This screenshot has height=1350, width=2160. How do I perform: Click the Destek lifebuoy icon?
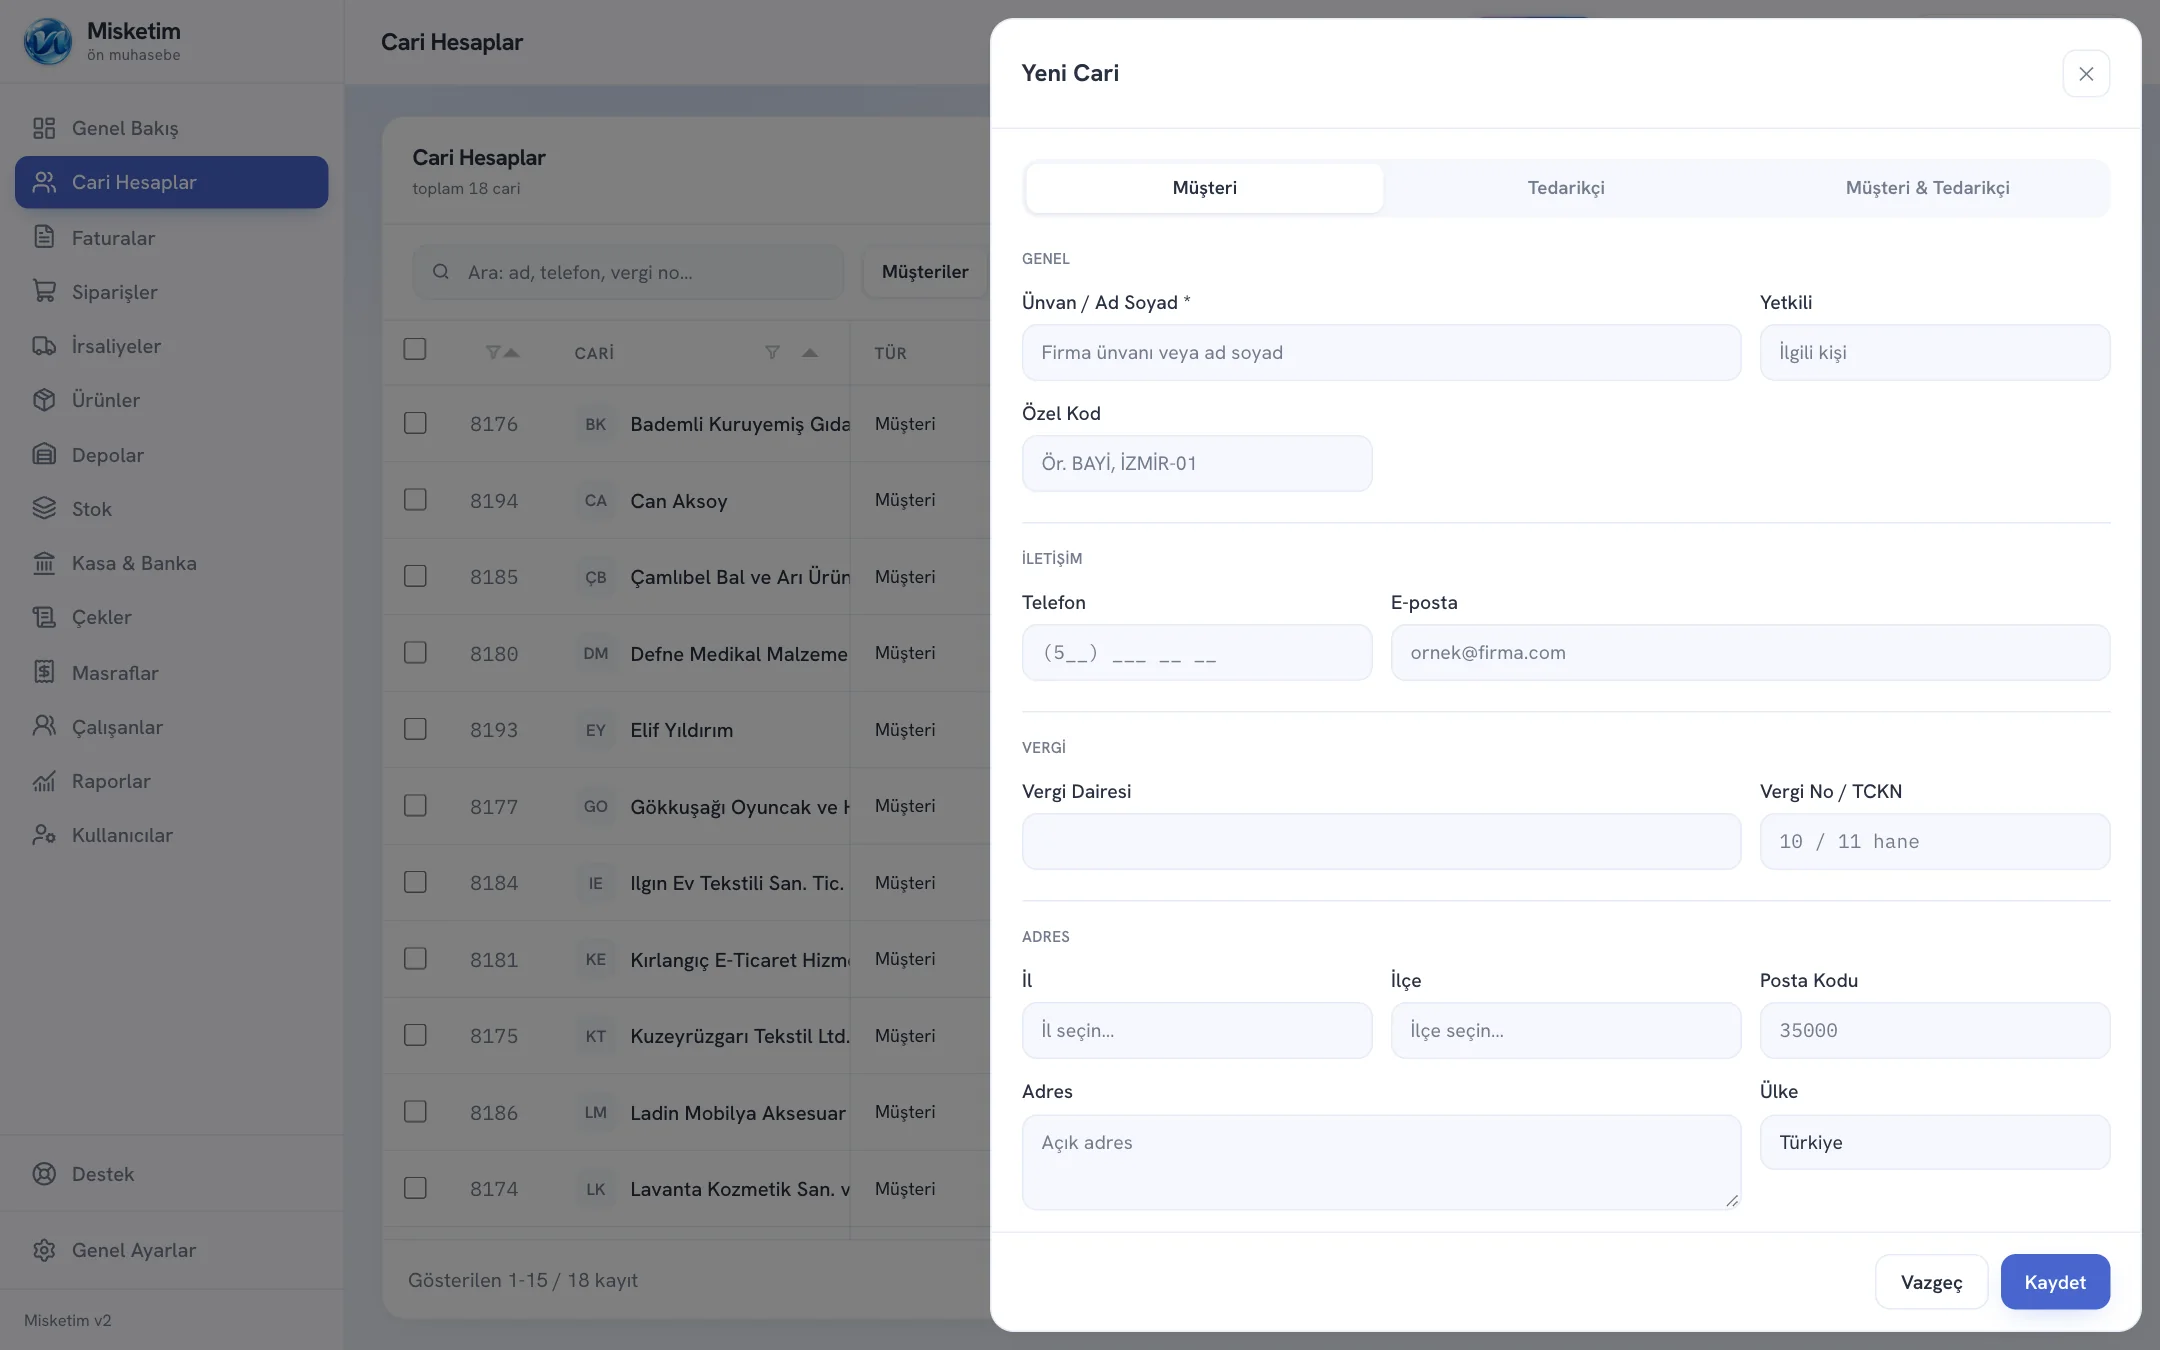tap(44, 1173)
